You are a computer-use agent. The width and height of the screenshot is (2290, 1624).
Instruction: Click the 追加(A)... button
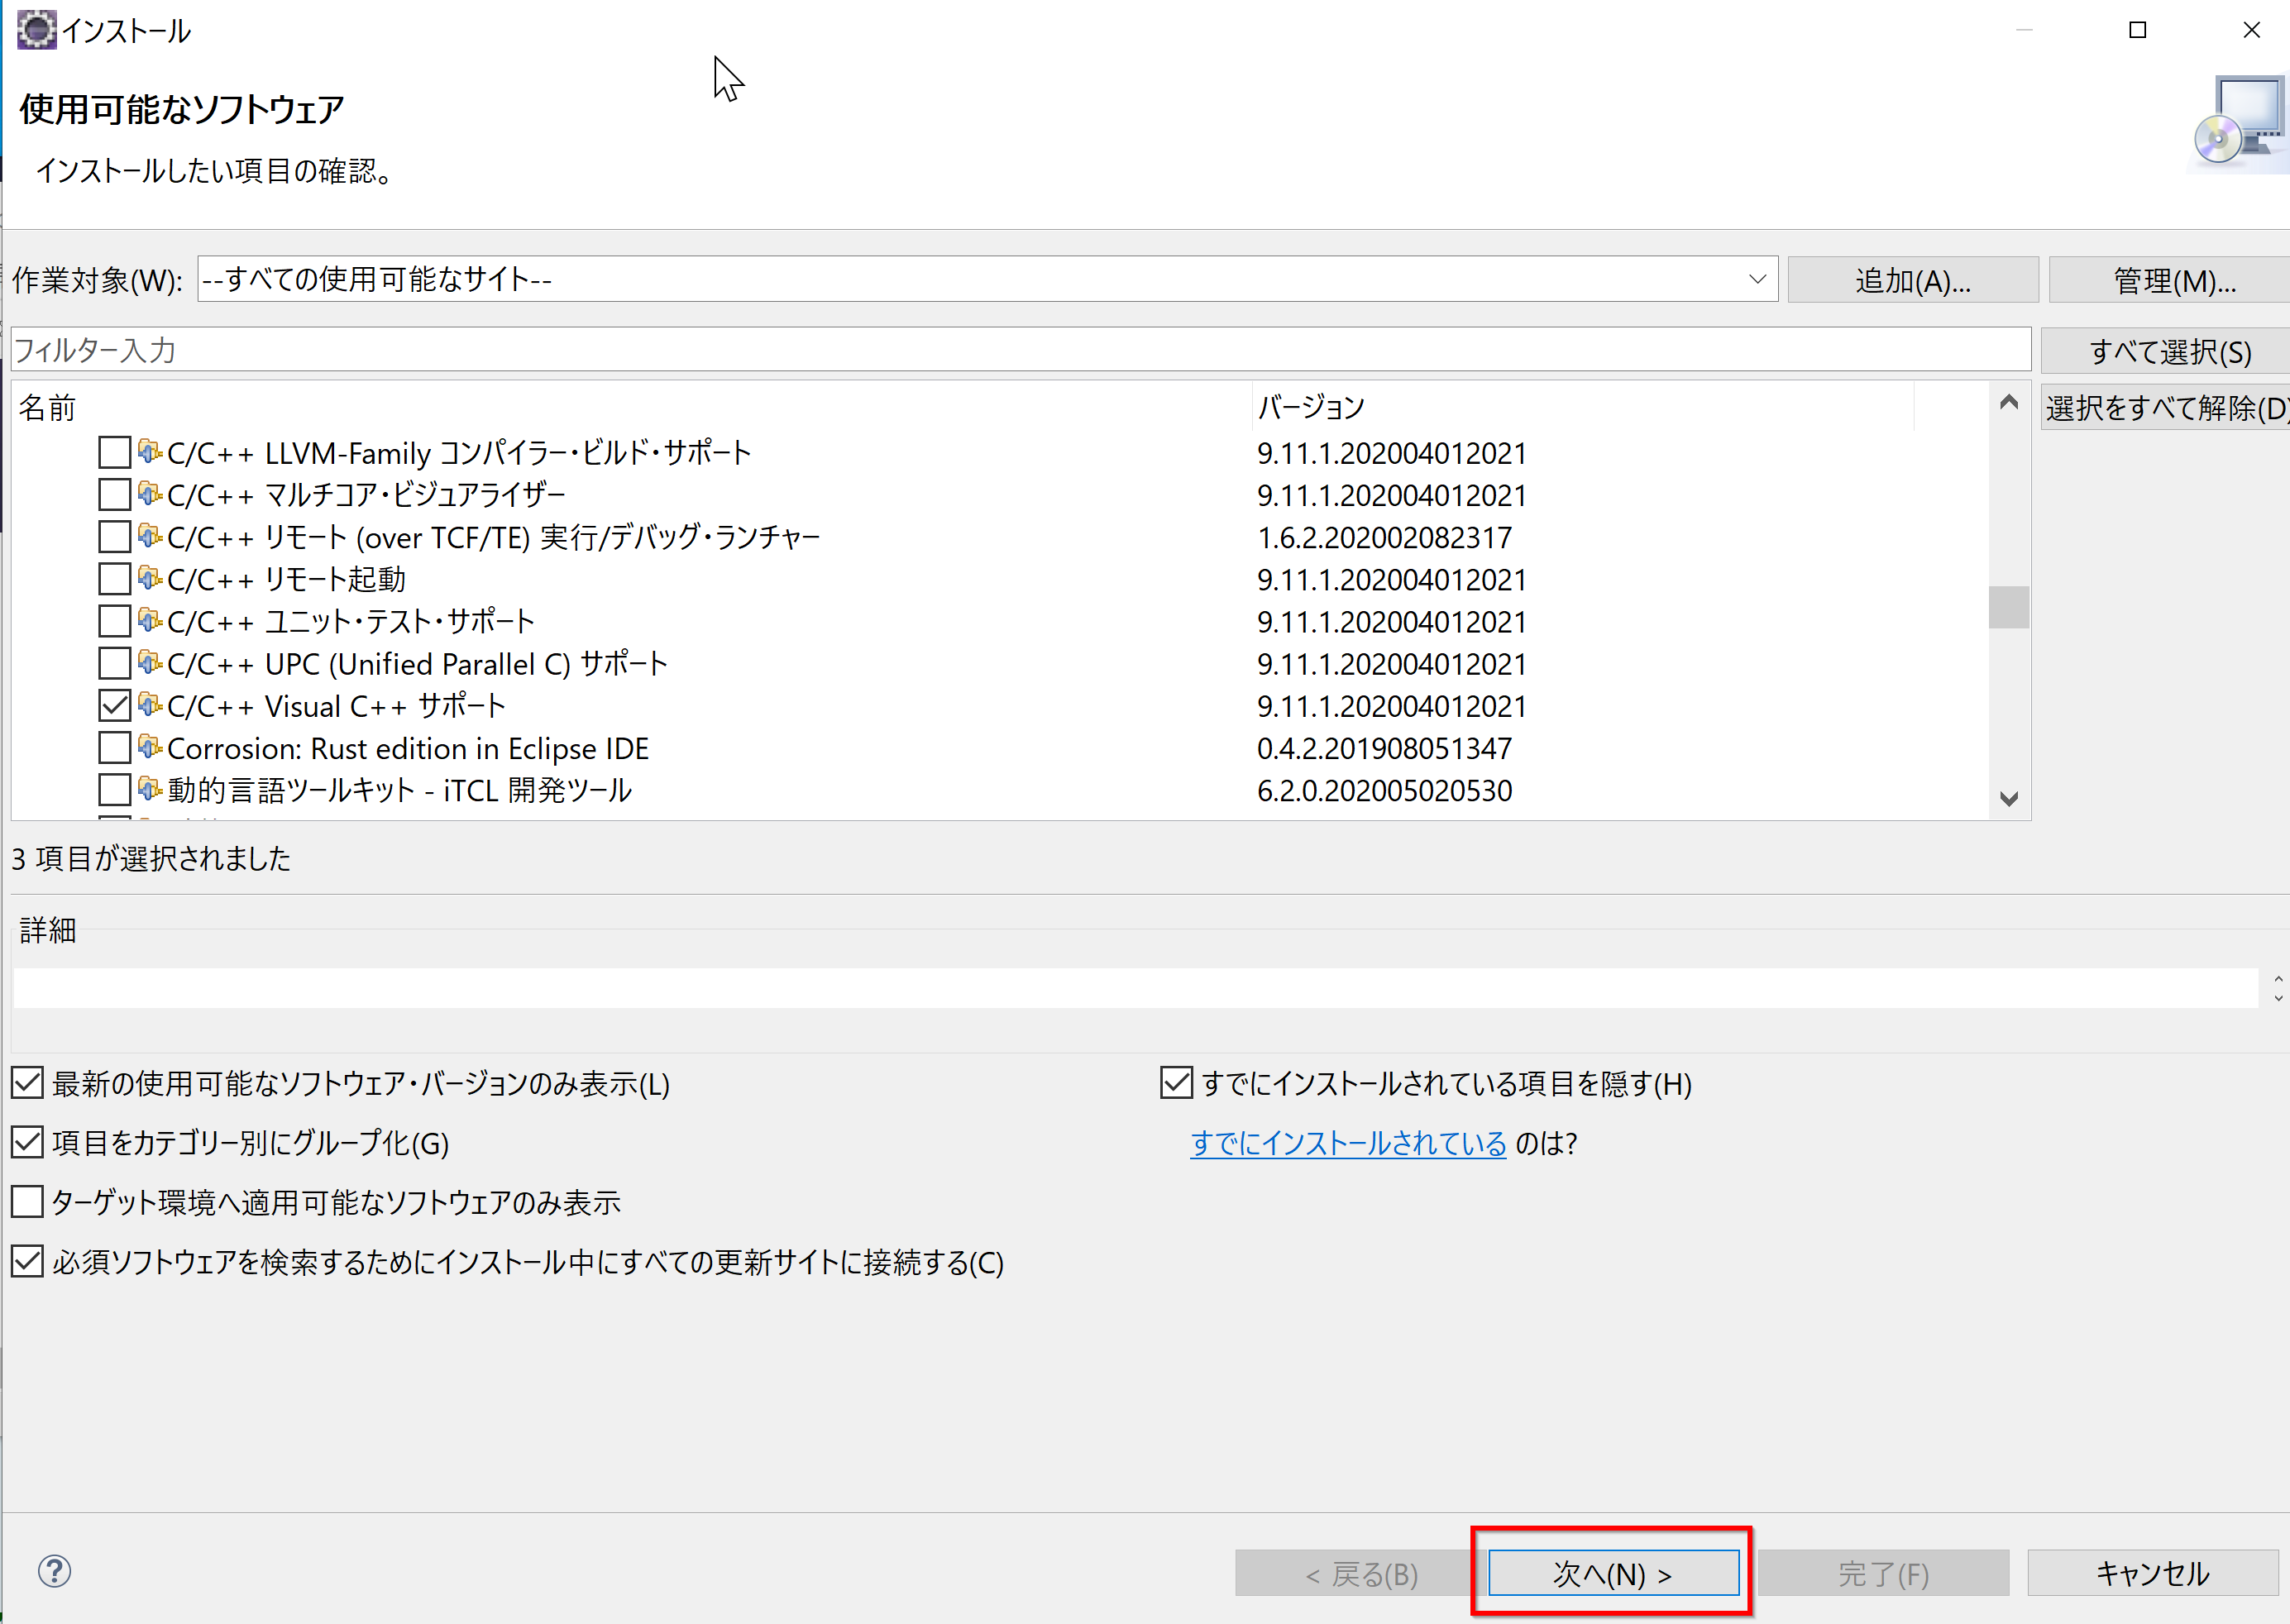1912,280
